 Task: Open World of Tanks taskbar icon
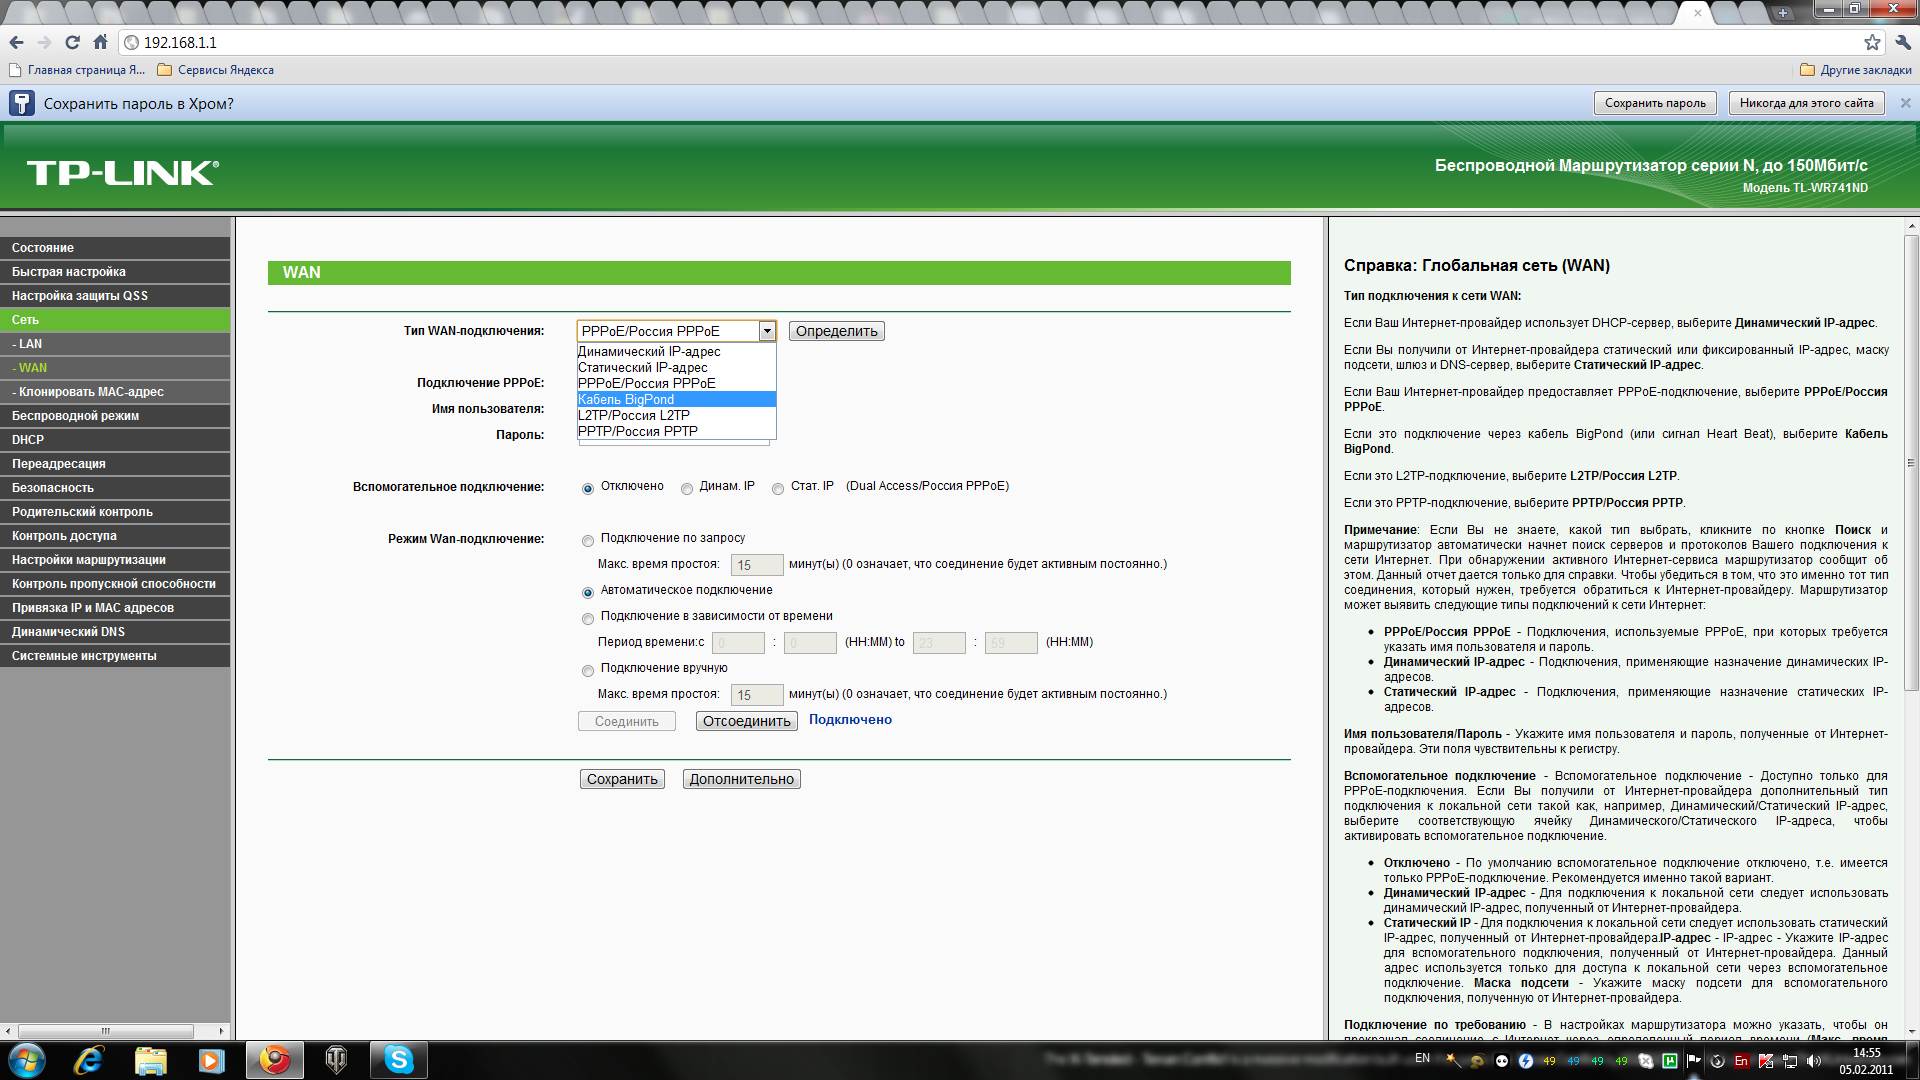pyautogui.click(x=336, y=1059)
